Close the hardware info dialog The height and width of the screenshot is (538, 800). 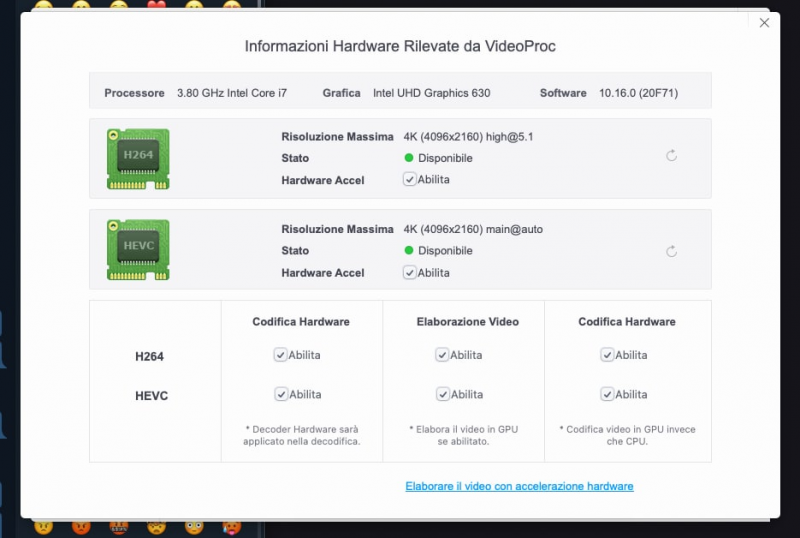point(764,23)
